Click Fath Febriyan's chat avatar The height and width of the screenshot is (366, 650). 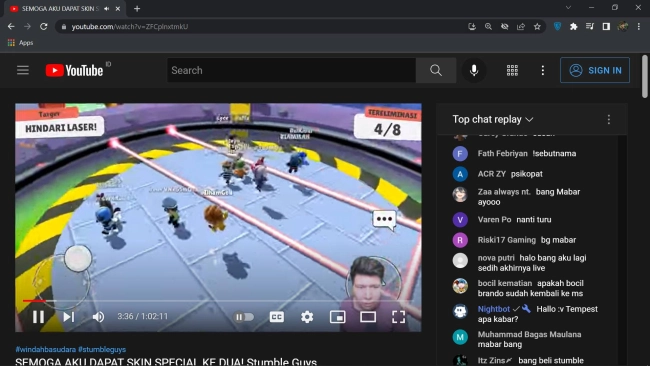click(x=460, y=154)
